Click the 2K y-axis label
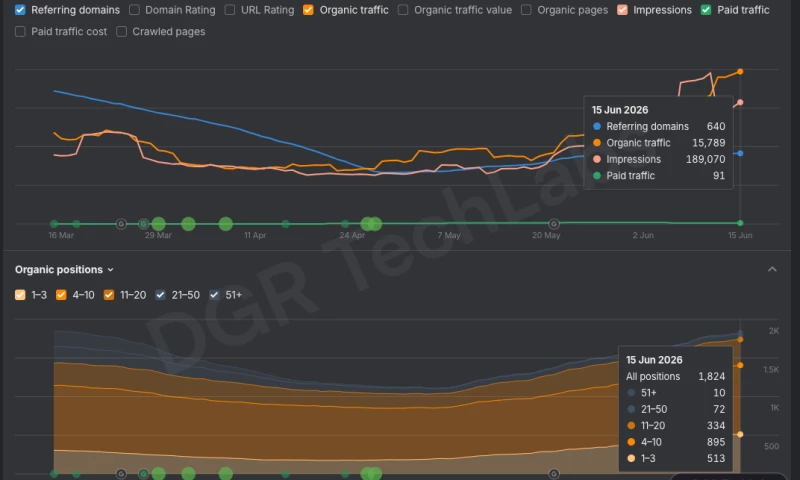The width and height of the screenshot is (800, 480). 773,331
